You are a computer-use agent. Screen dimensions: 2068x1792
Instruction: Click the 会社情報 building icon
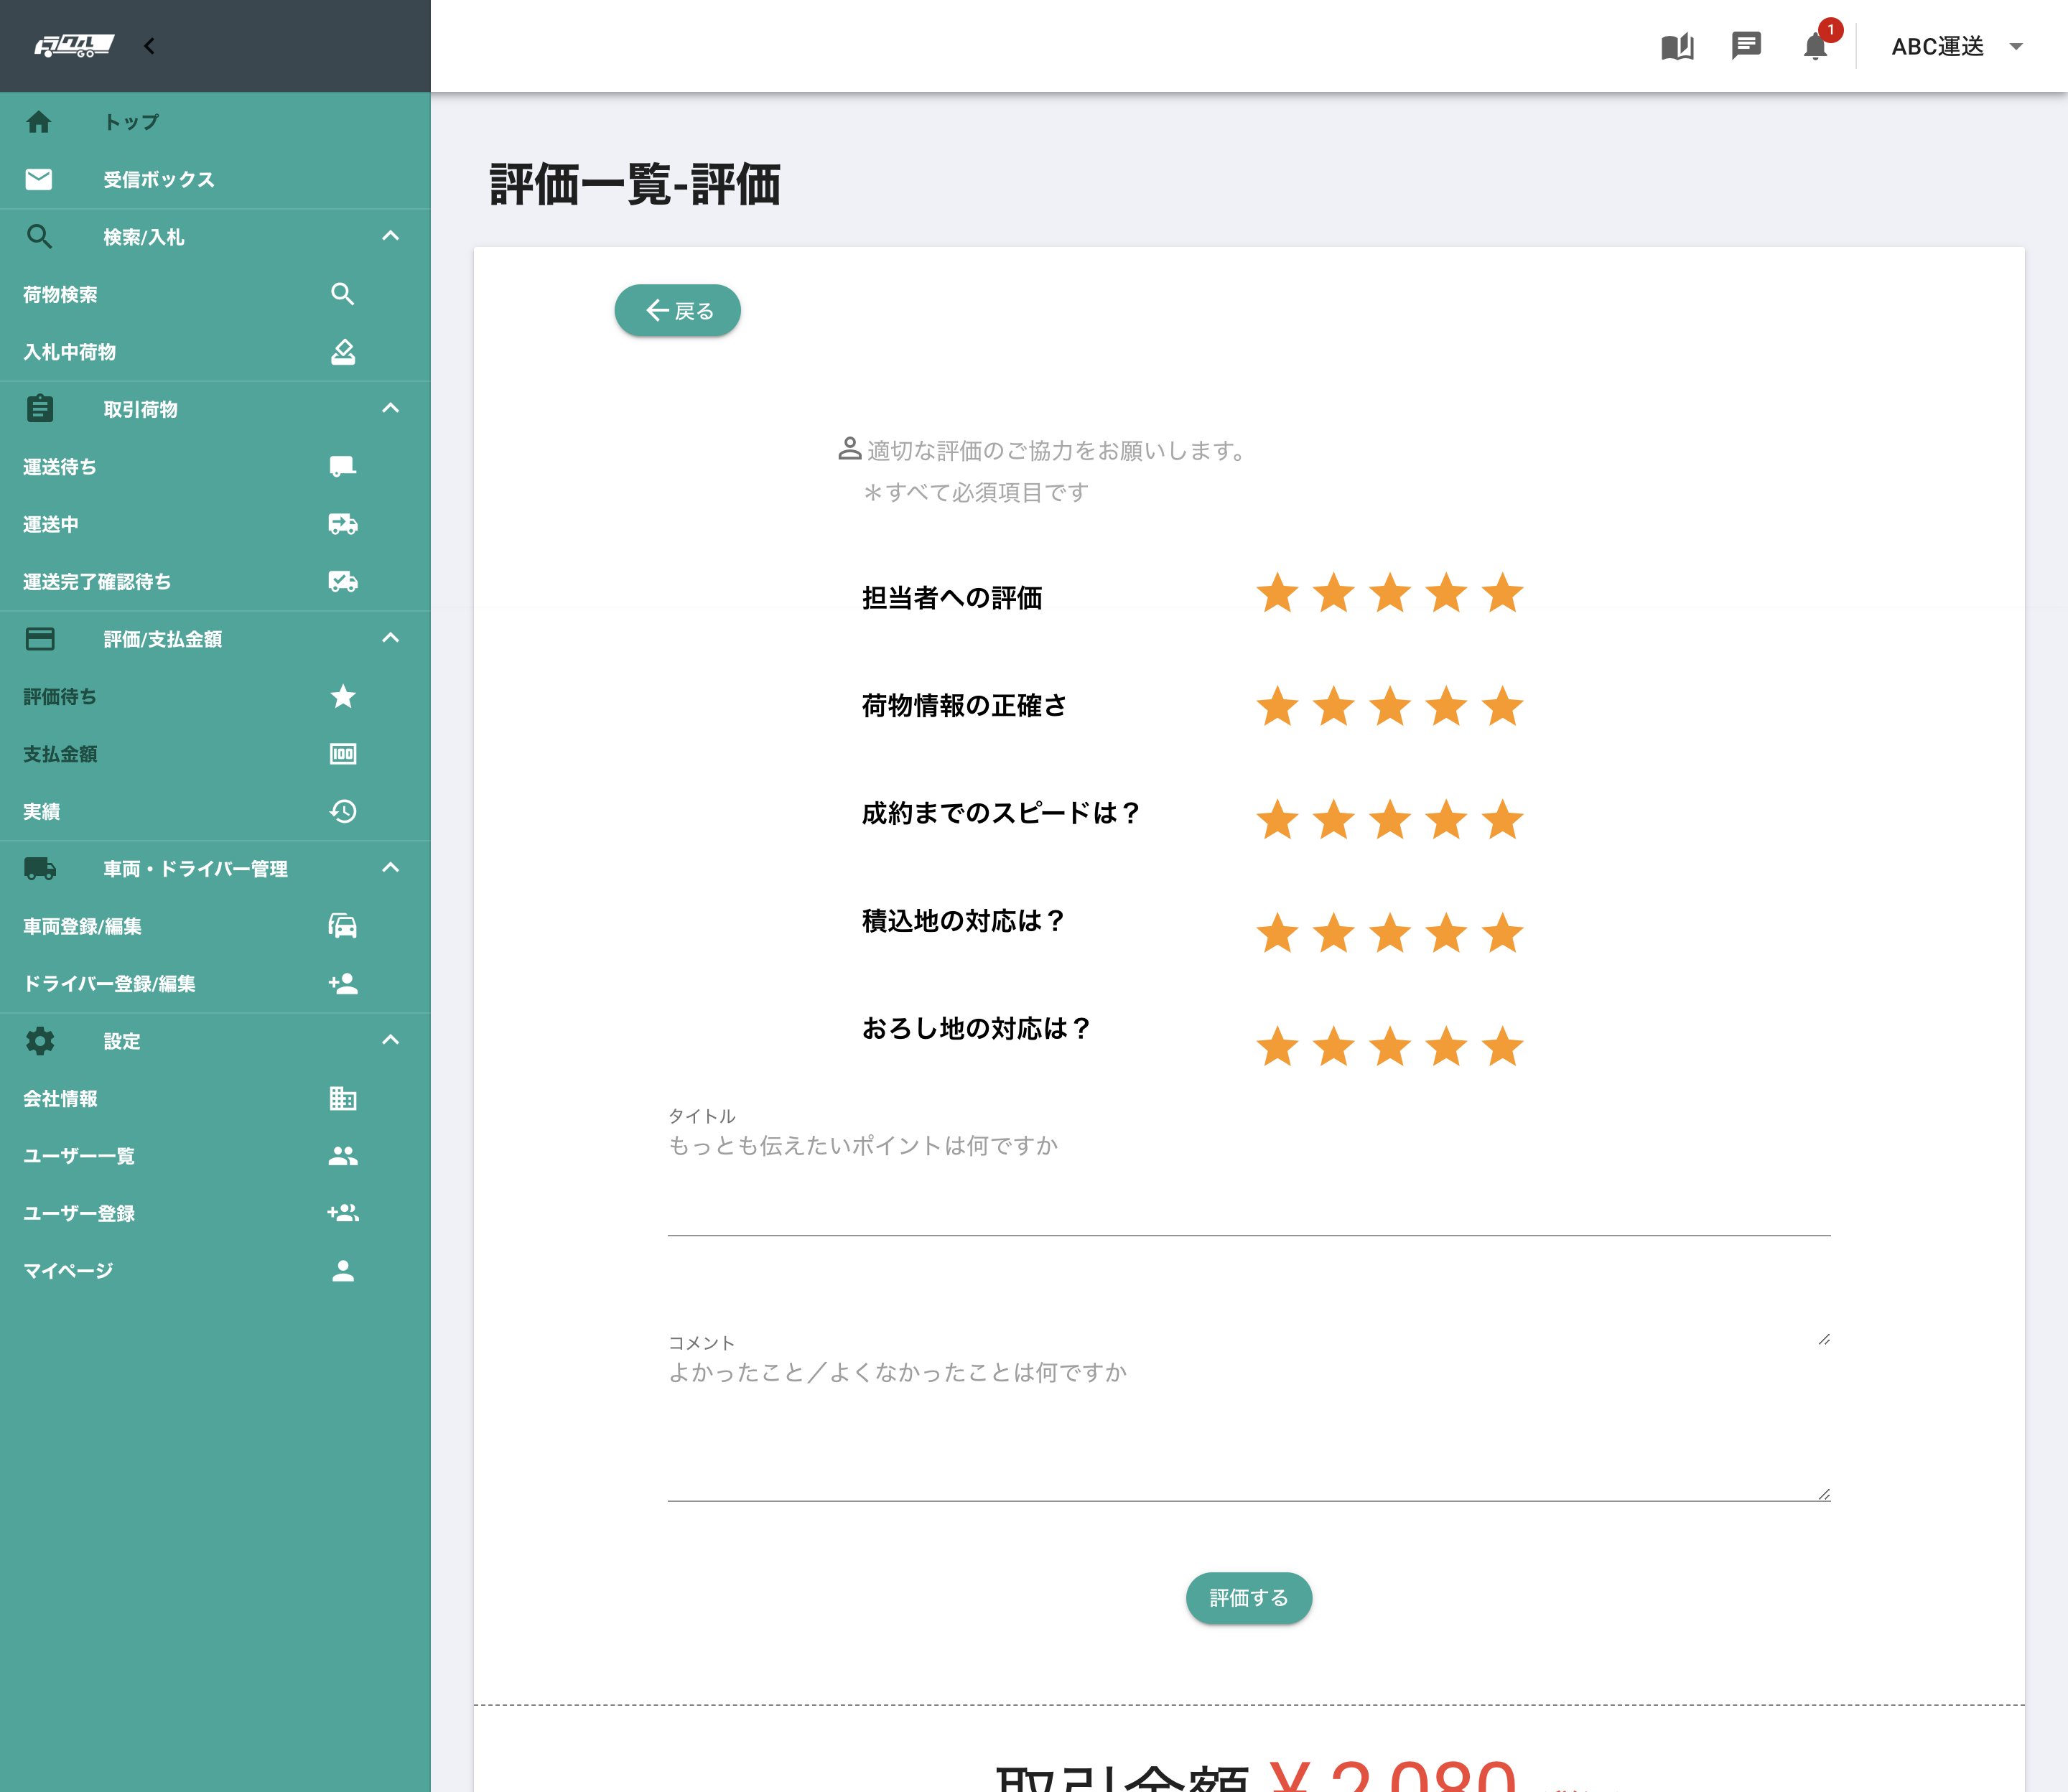tap(342, 1098)
